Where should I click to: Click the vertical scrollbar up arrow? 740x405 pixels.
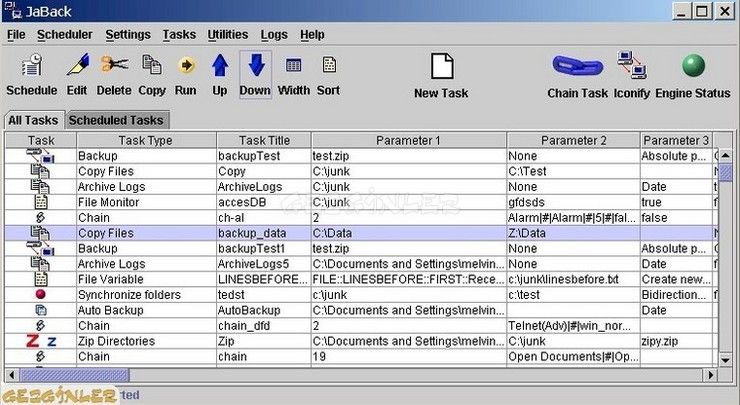pyautogui.click(x=726, y=155)
